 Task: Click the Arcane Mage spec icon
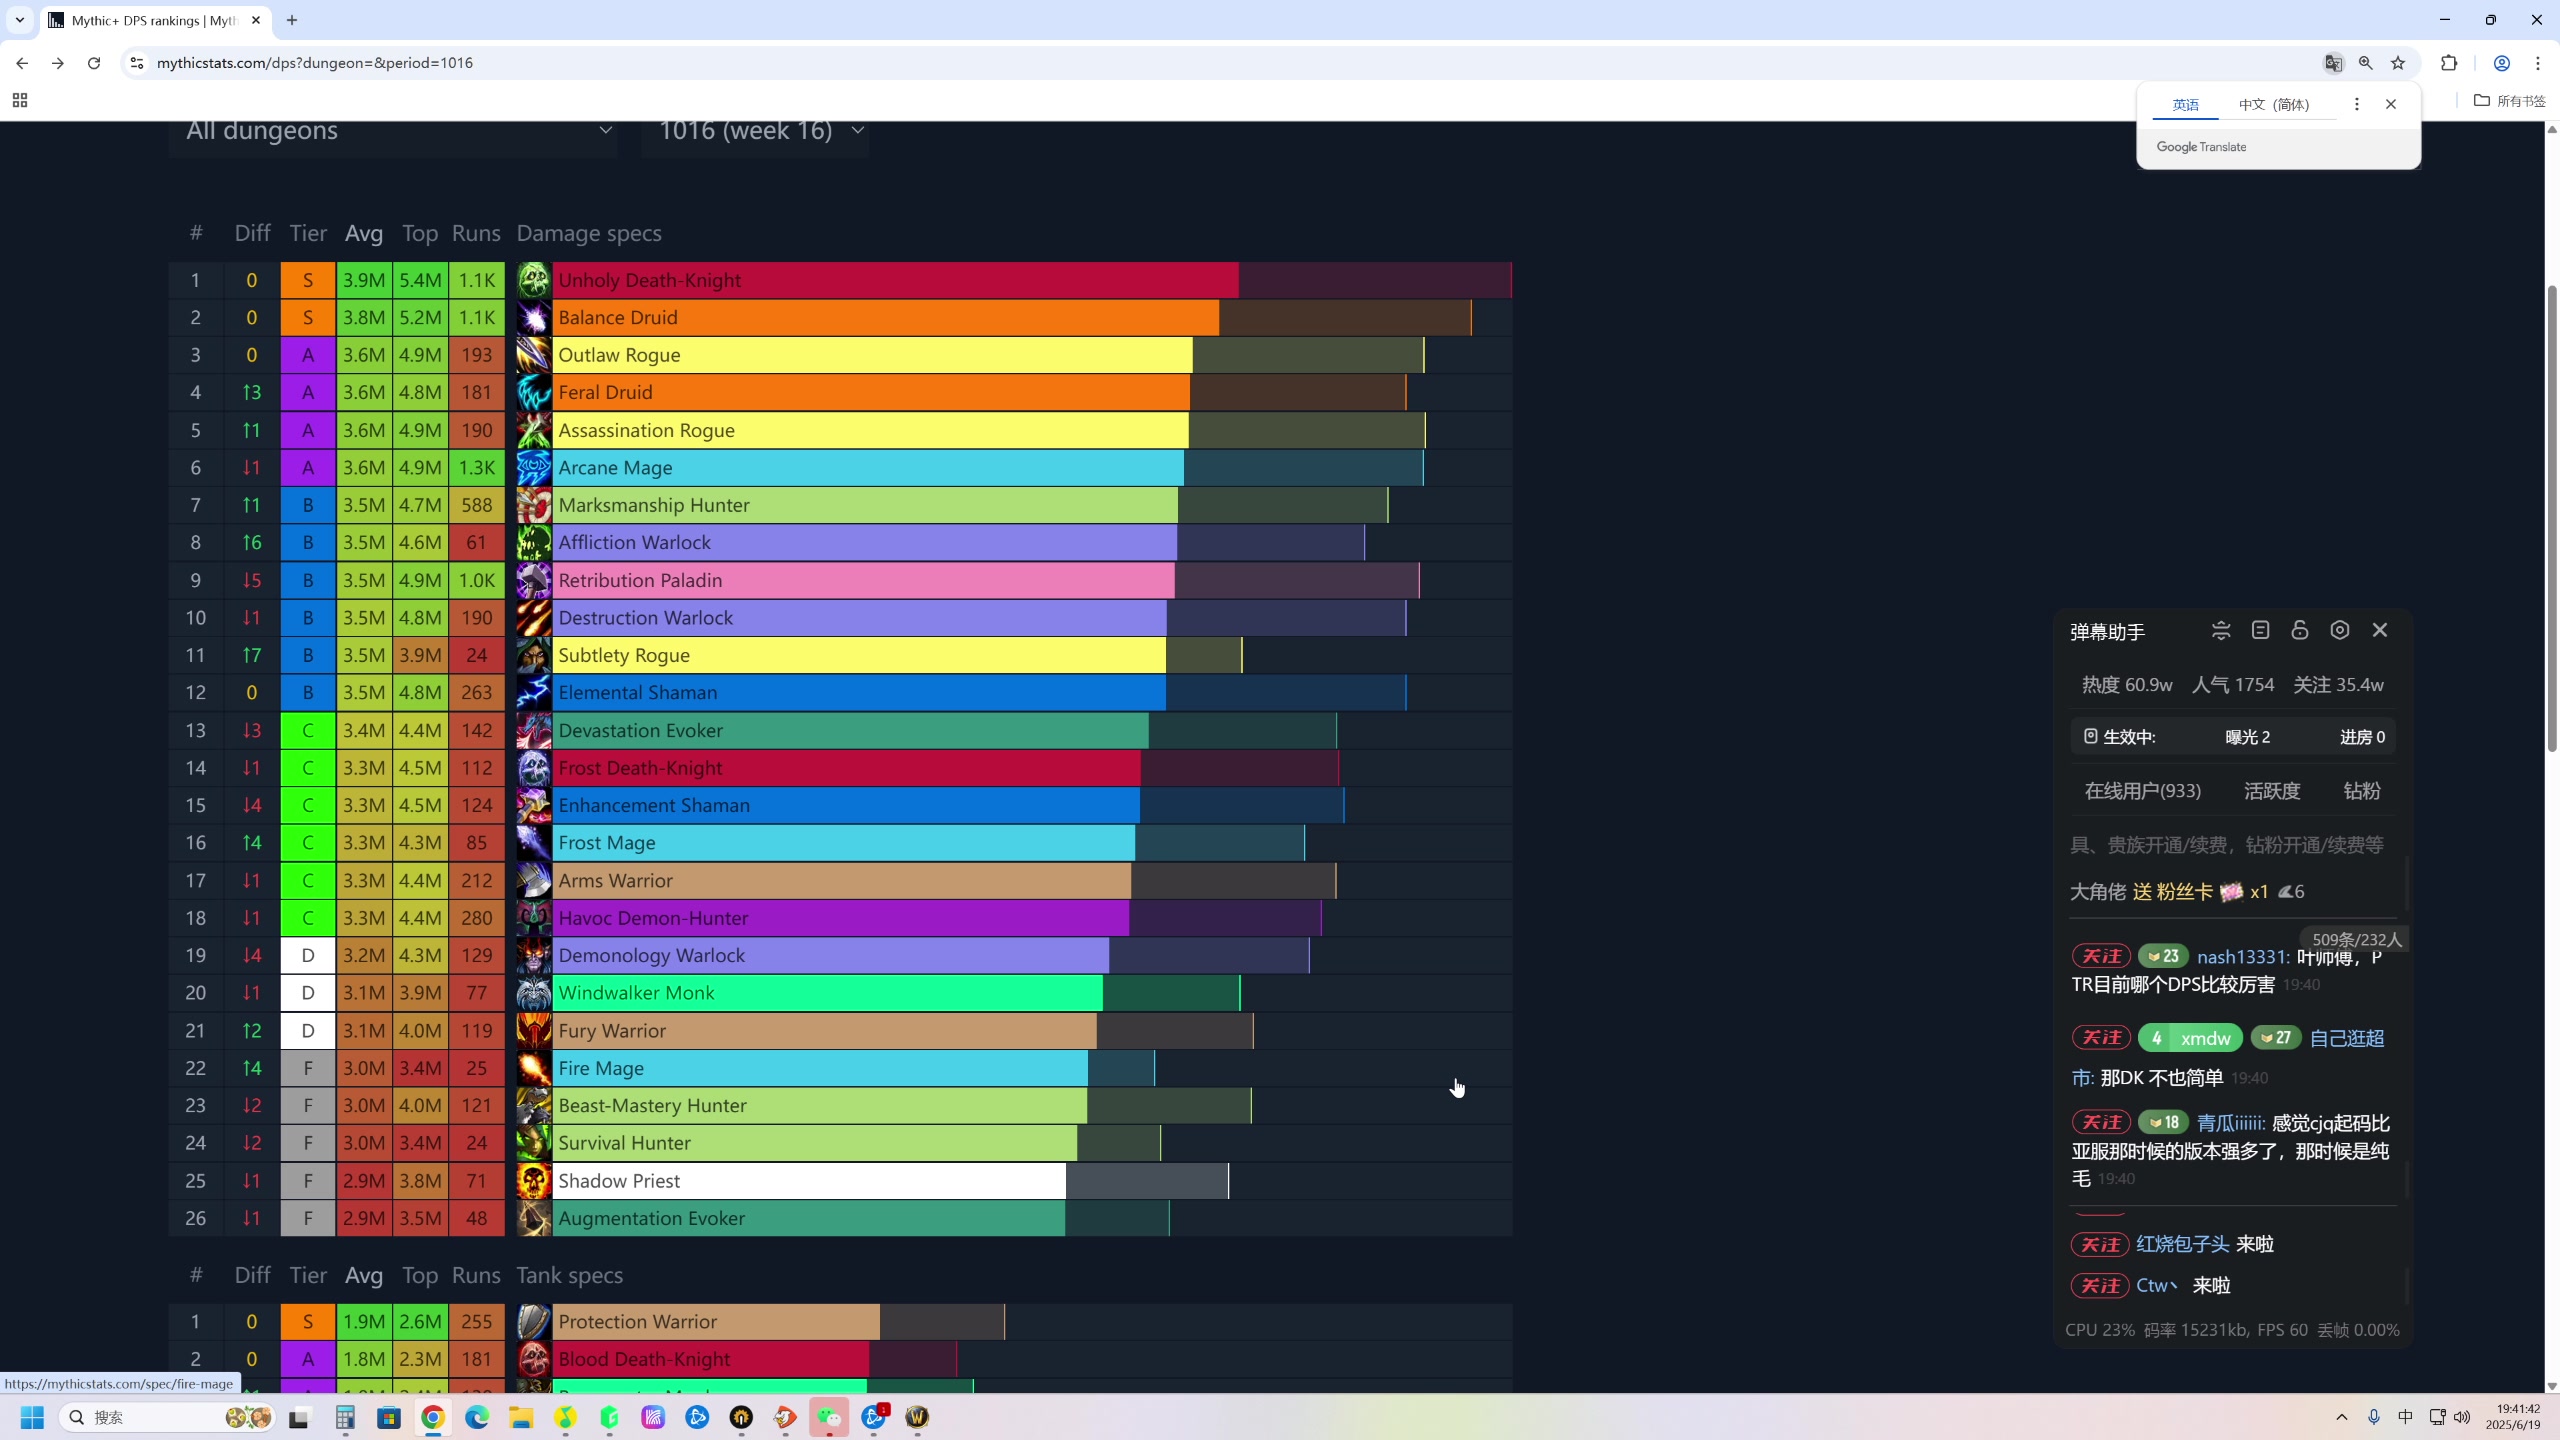(534, 468)
